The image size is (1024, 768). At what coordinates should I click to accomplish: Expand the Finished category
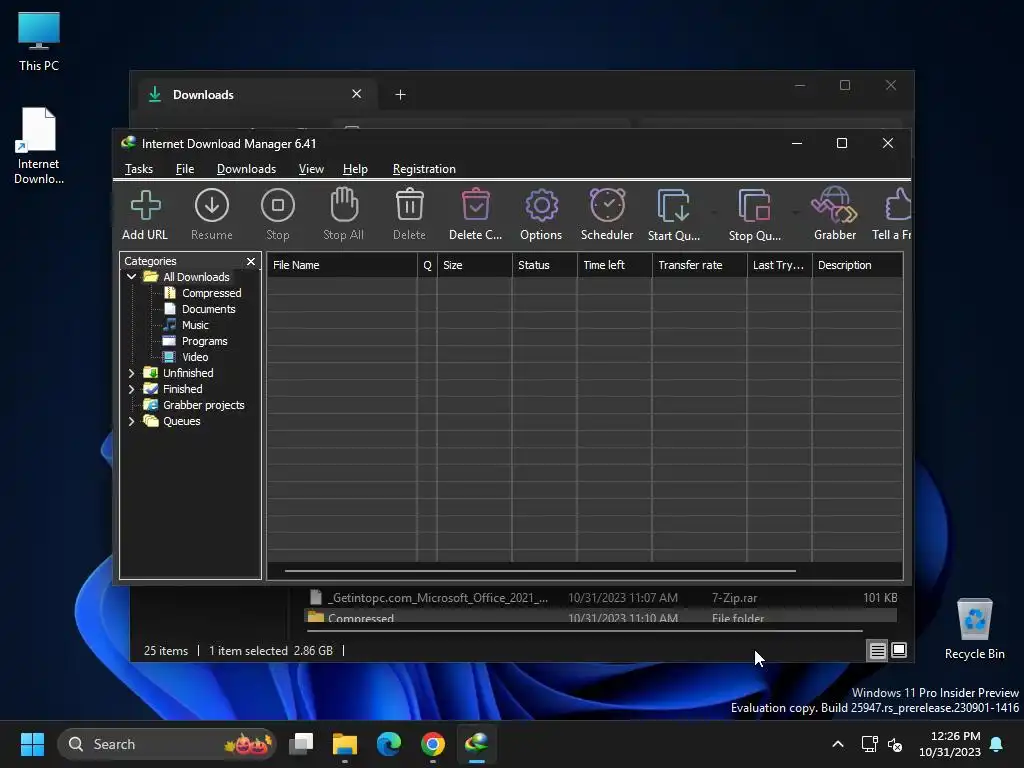coord(131,389)
